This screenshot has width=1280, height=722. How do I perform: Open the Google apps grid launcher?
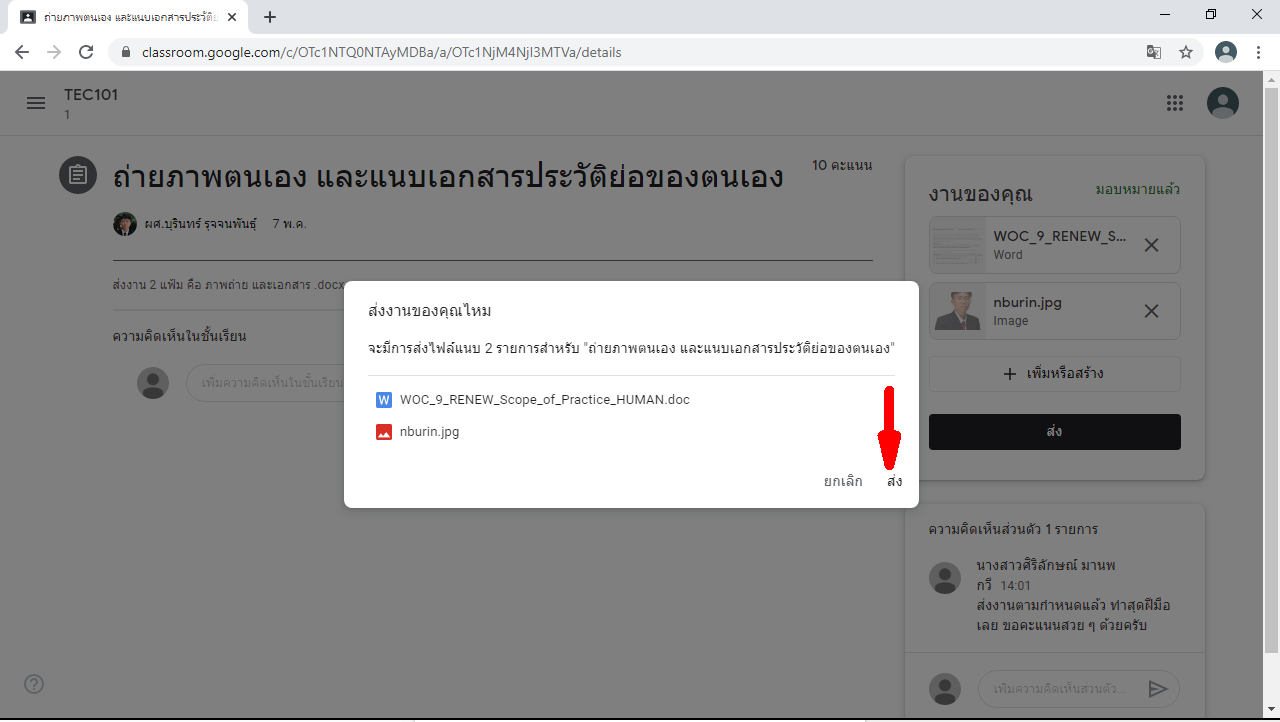pos(1175,103)
